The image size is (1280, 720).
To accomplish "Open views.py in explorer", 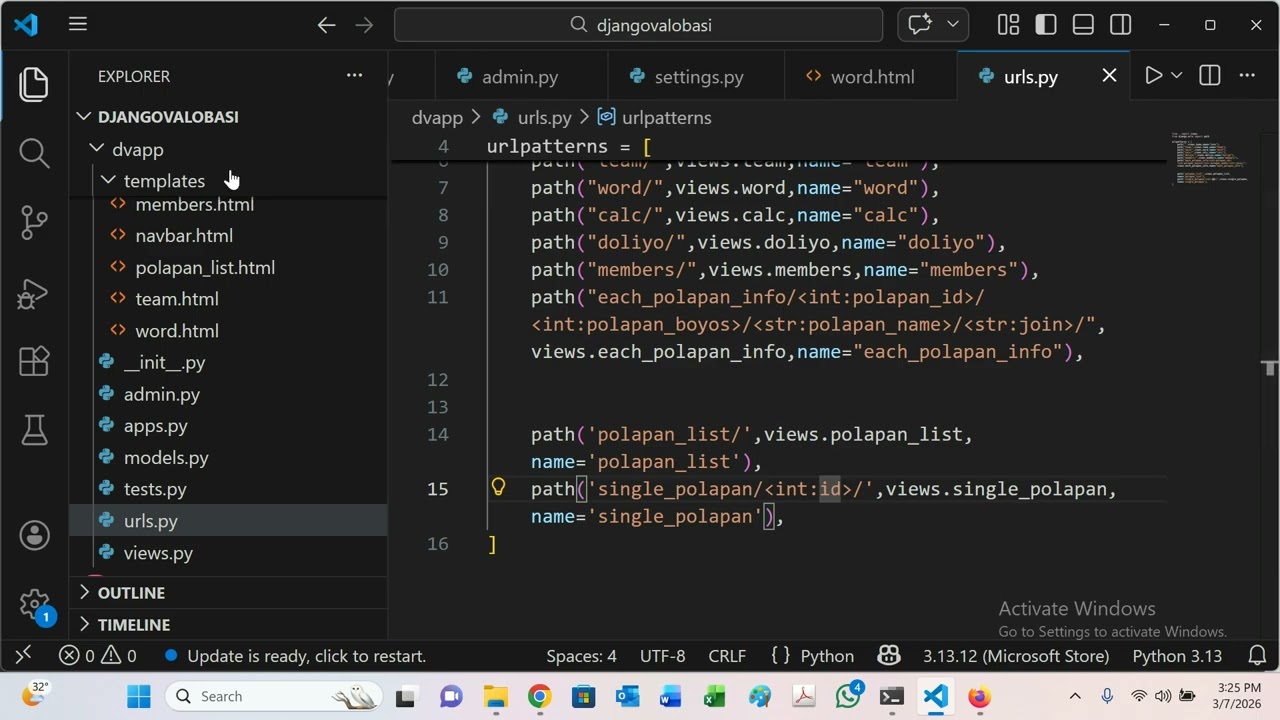I will coord(158,553).
